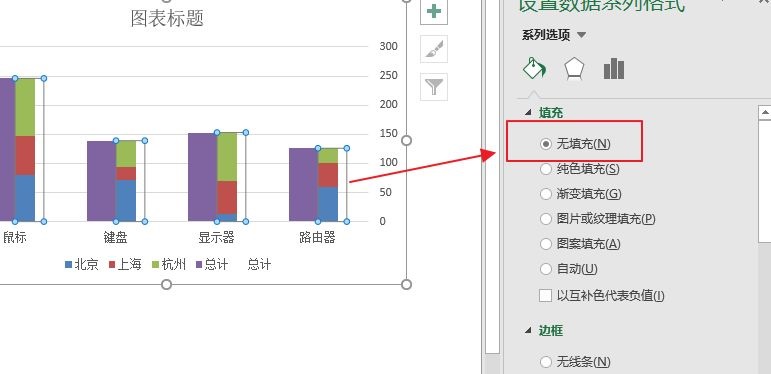Viewport: 771px width, 374px height.
Task: Click the green plus Chart Elements button
Action: coord(434,11)
